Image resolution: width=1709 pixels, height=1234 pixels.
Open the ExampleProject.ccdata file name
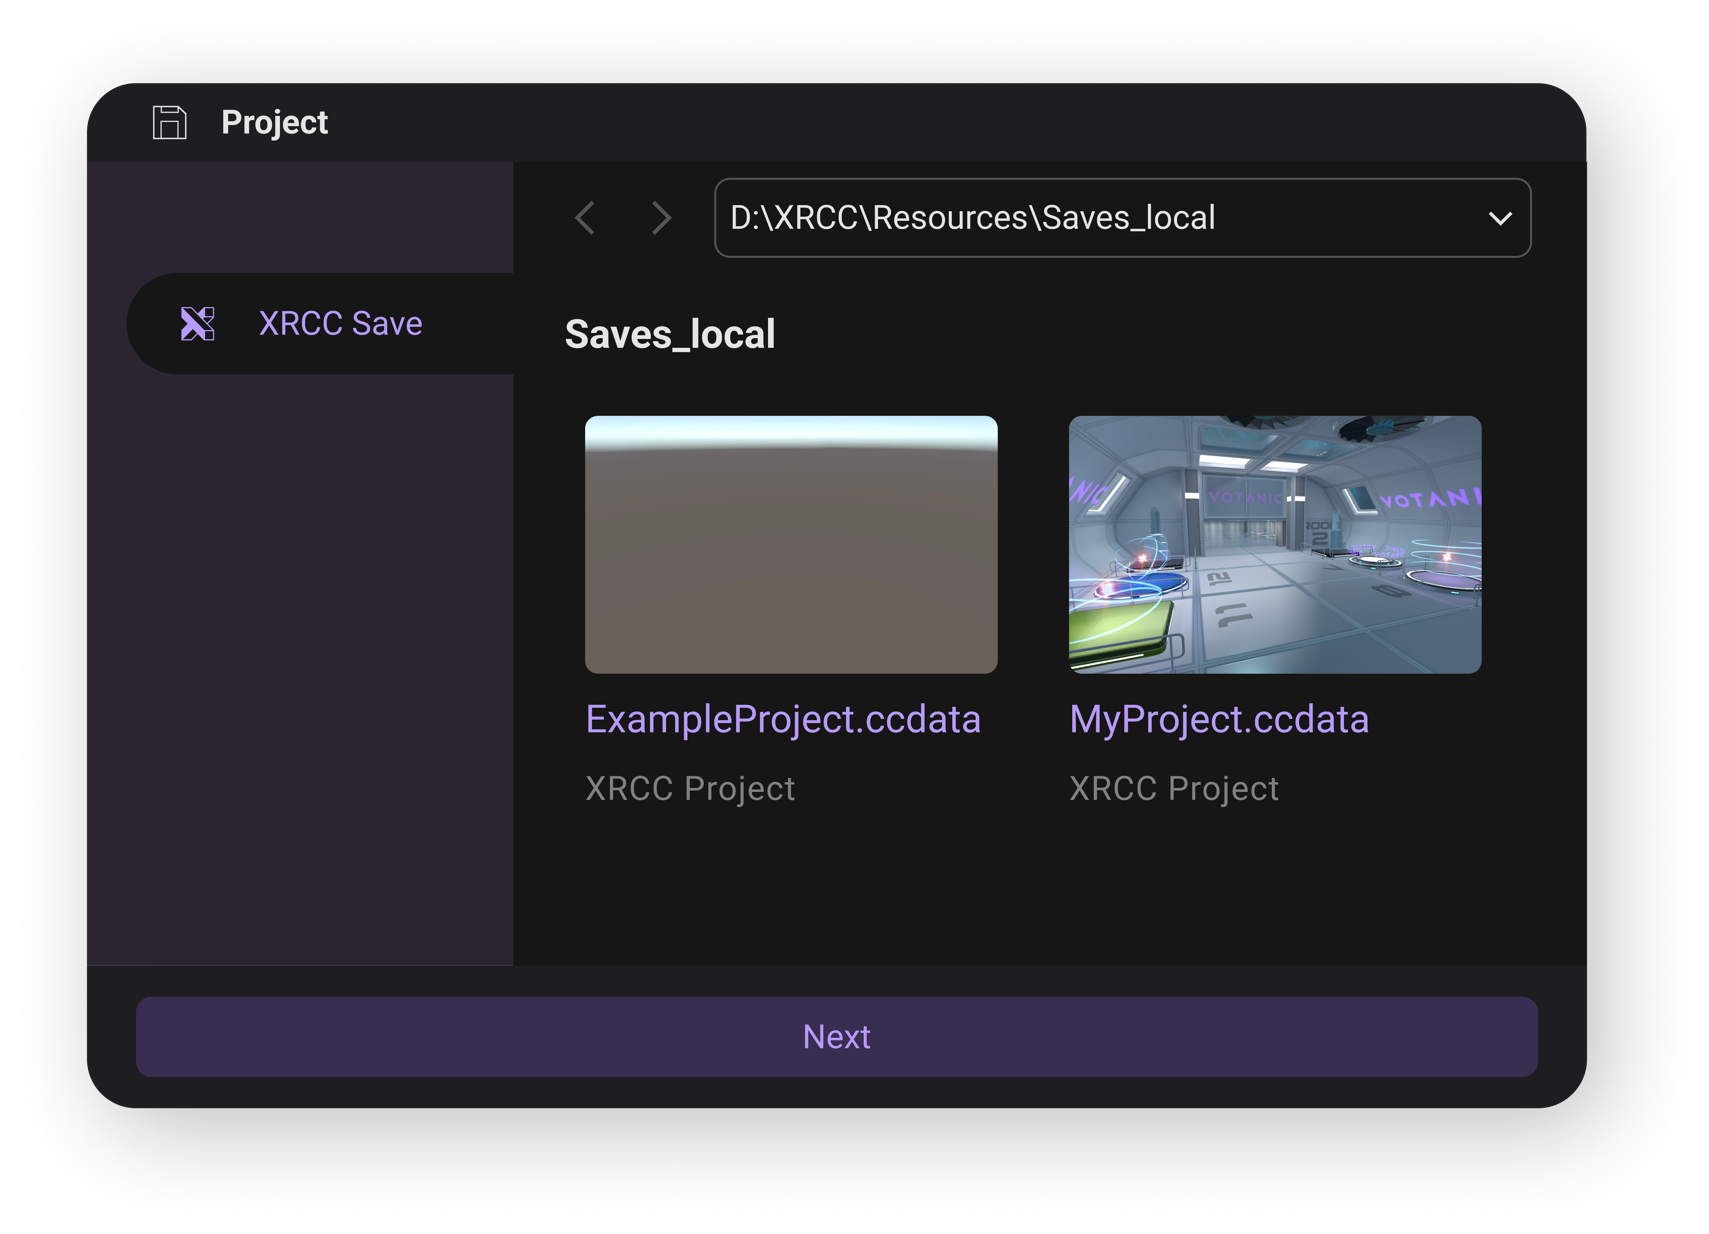coord(782,720)
